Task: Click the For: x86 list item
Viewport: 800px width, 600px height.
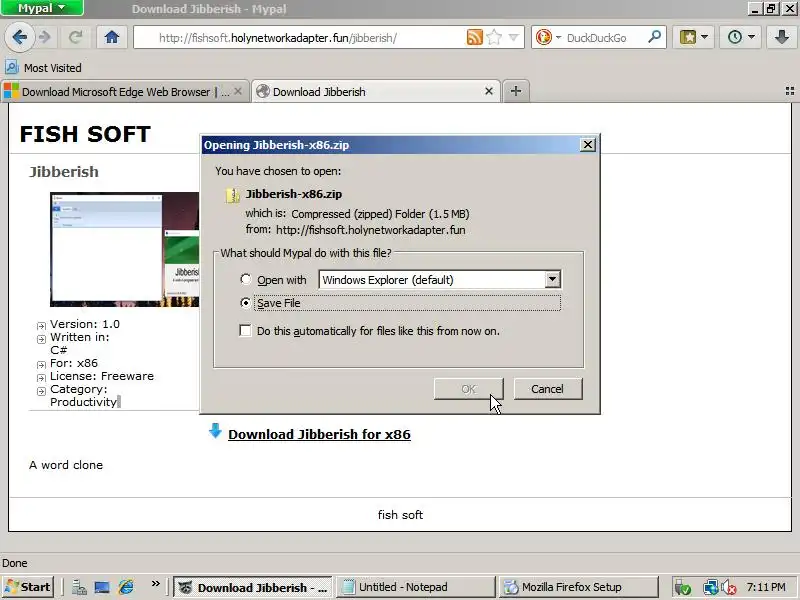Action: (74, 363)
